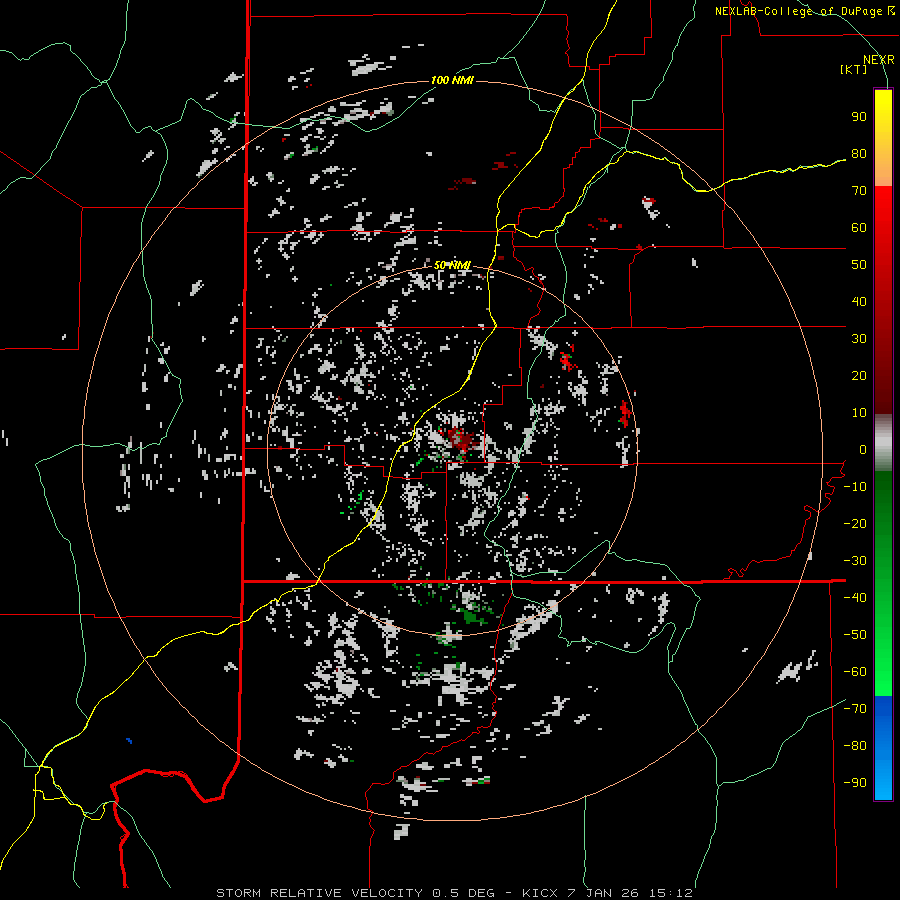This screenshot has width=900, height=900.
Task: Click the blue bottom segment of the color bar
Action: click(x=883, y=748)
